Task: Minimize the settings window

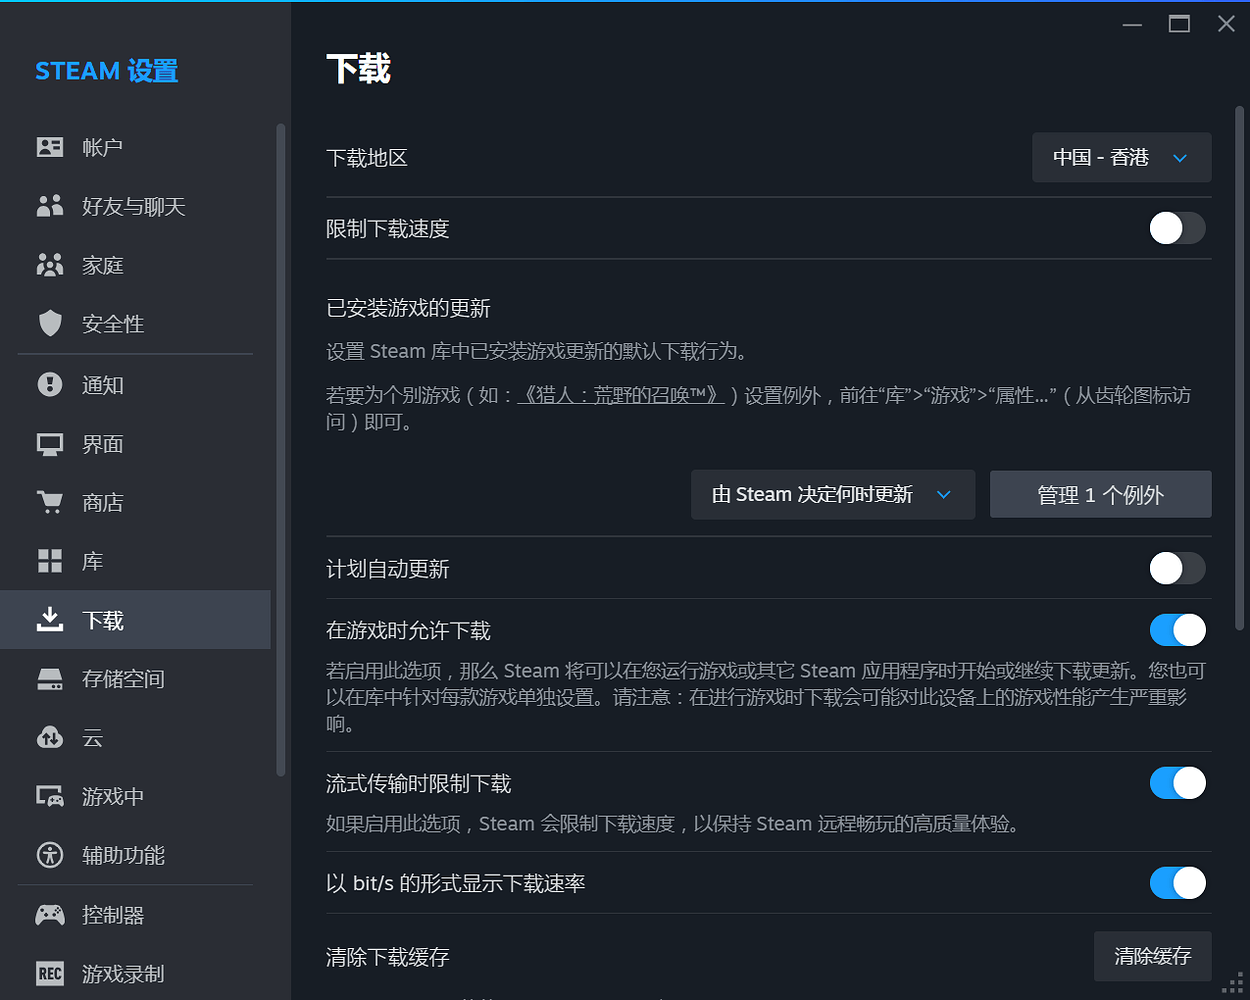Action: tap(1132, 24)
